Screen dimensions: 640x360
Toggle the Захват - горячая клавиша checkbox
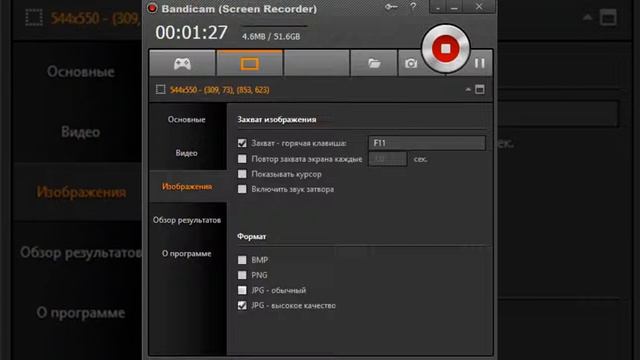click(242, 143)
